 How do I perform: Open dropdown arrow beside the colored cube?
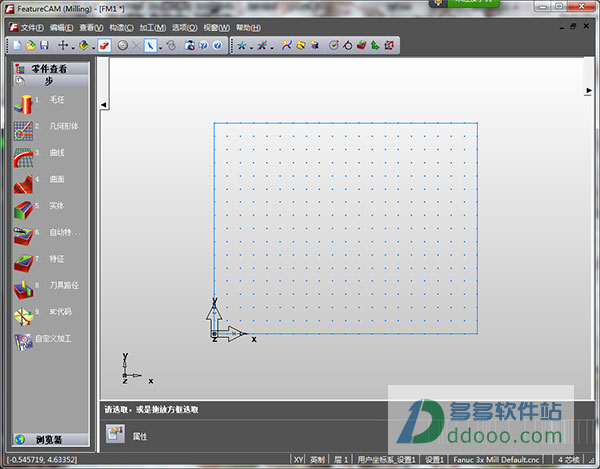[93, 47]
